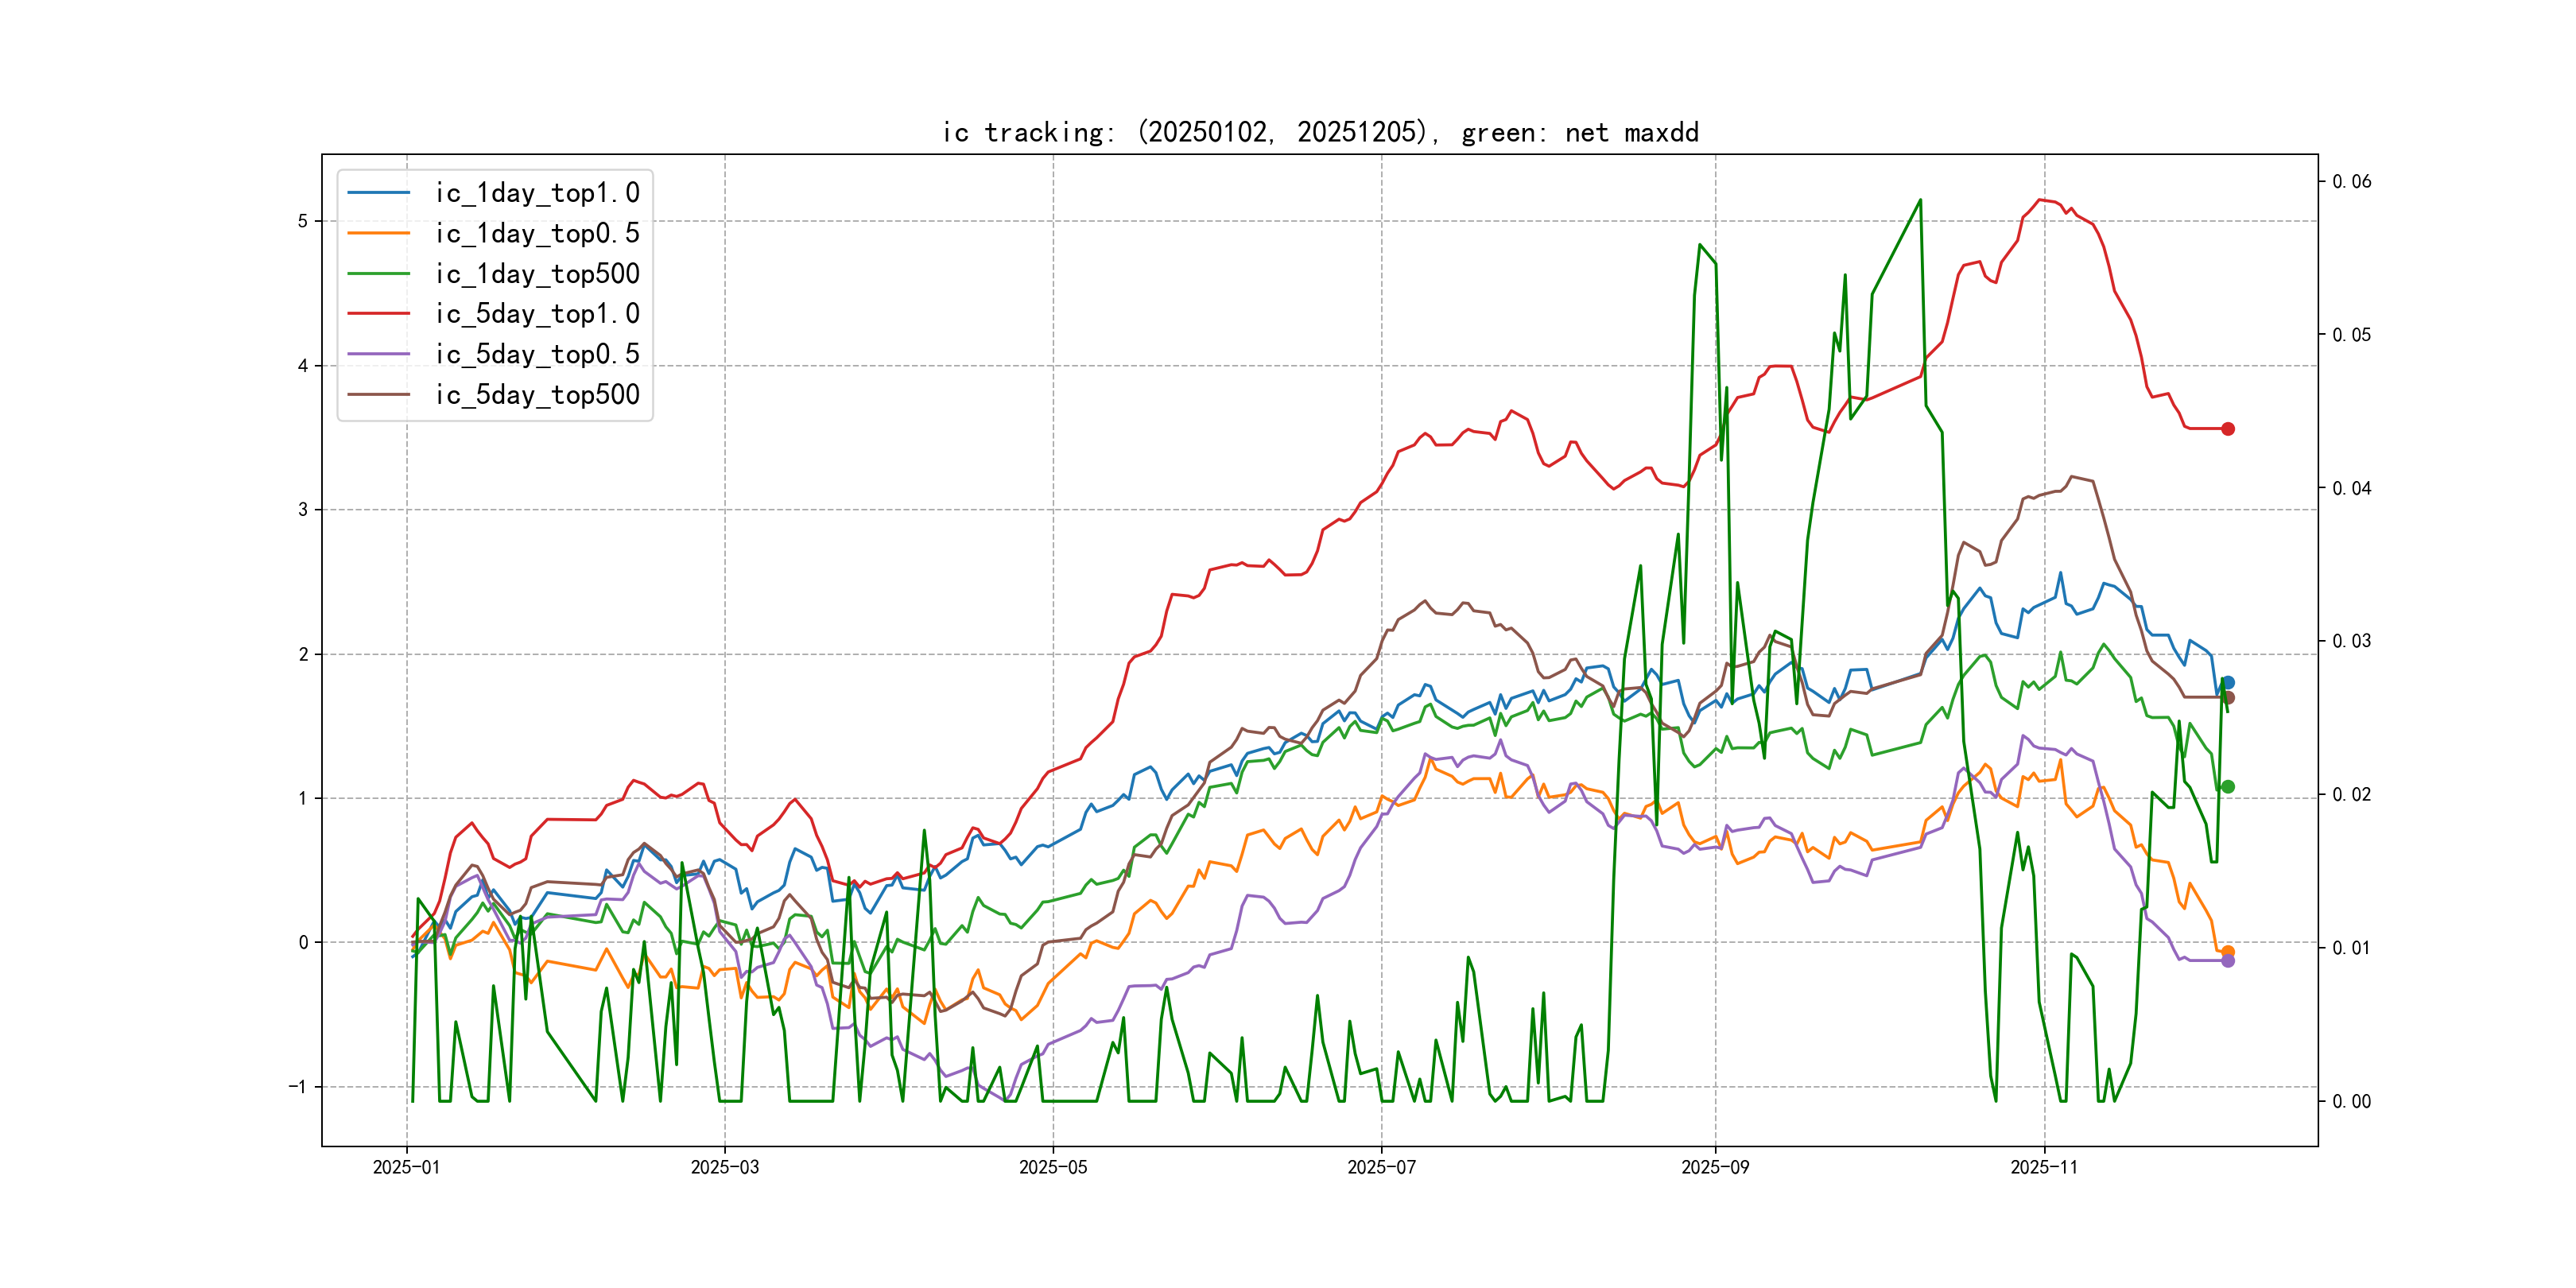Click the 2025-11 x-axis tick label

[x=2044, y=1167]
